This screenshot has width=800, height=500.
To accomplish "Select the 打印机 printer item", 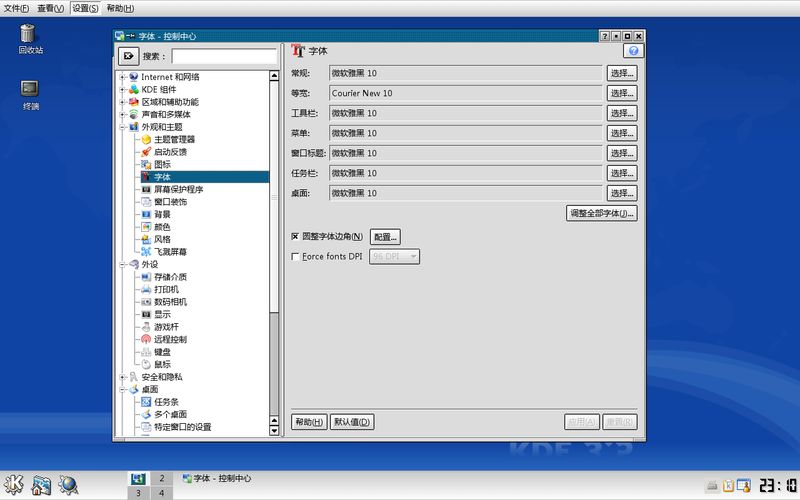I will pyautogui.click(x=166, y=289).
